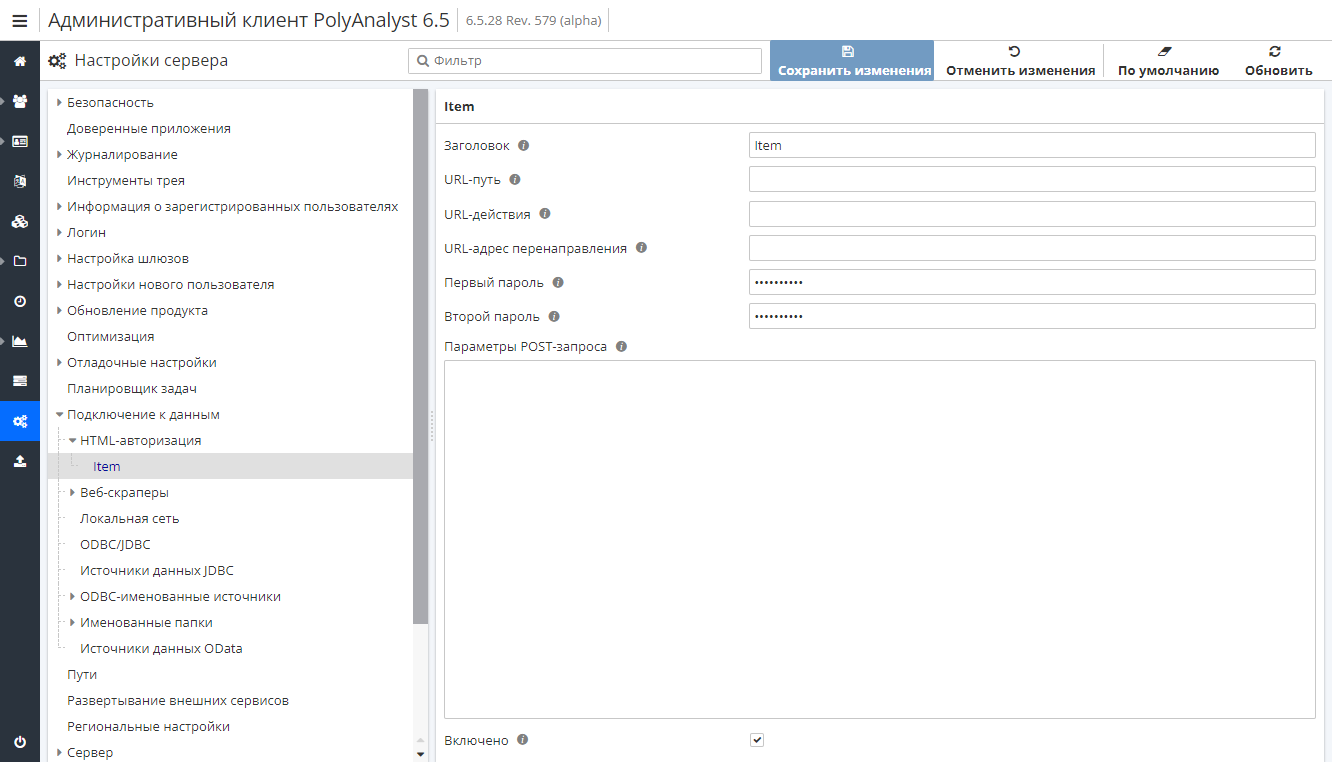This screenshot has width=1332, height=762.
Task: Expand the Именованные папки node
Action: click(73, 622)
